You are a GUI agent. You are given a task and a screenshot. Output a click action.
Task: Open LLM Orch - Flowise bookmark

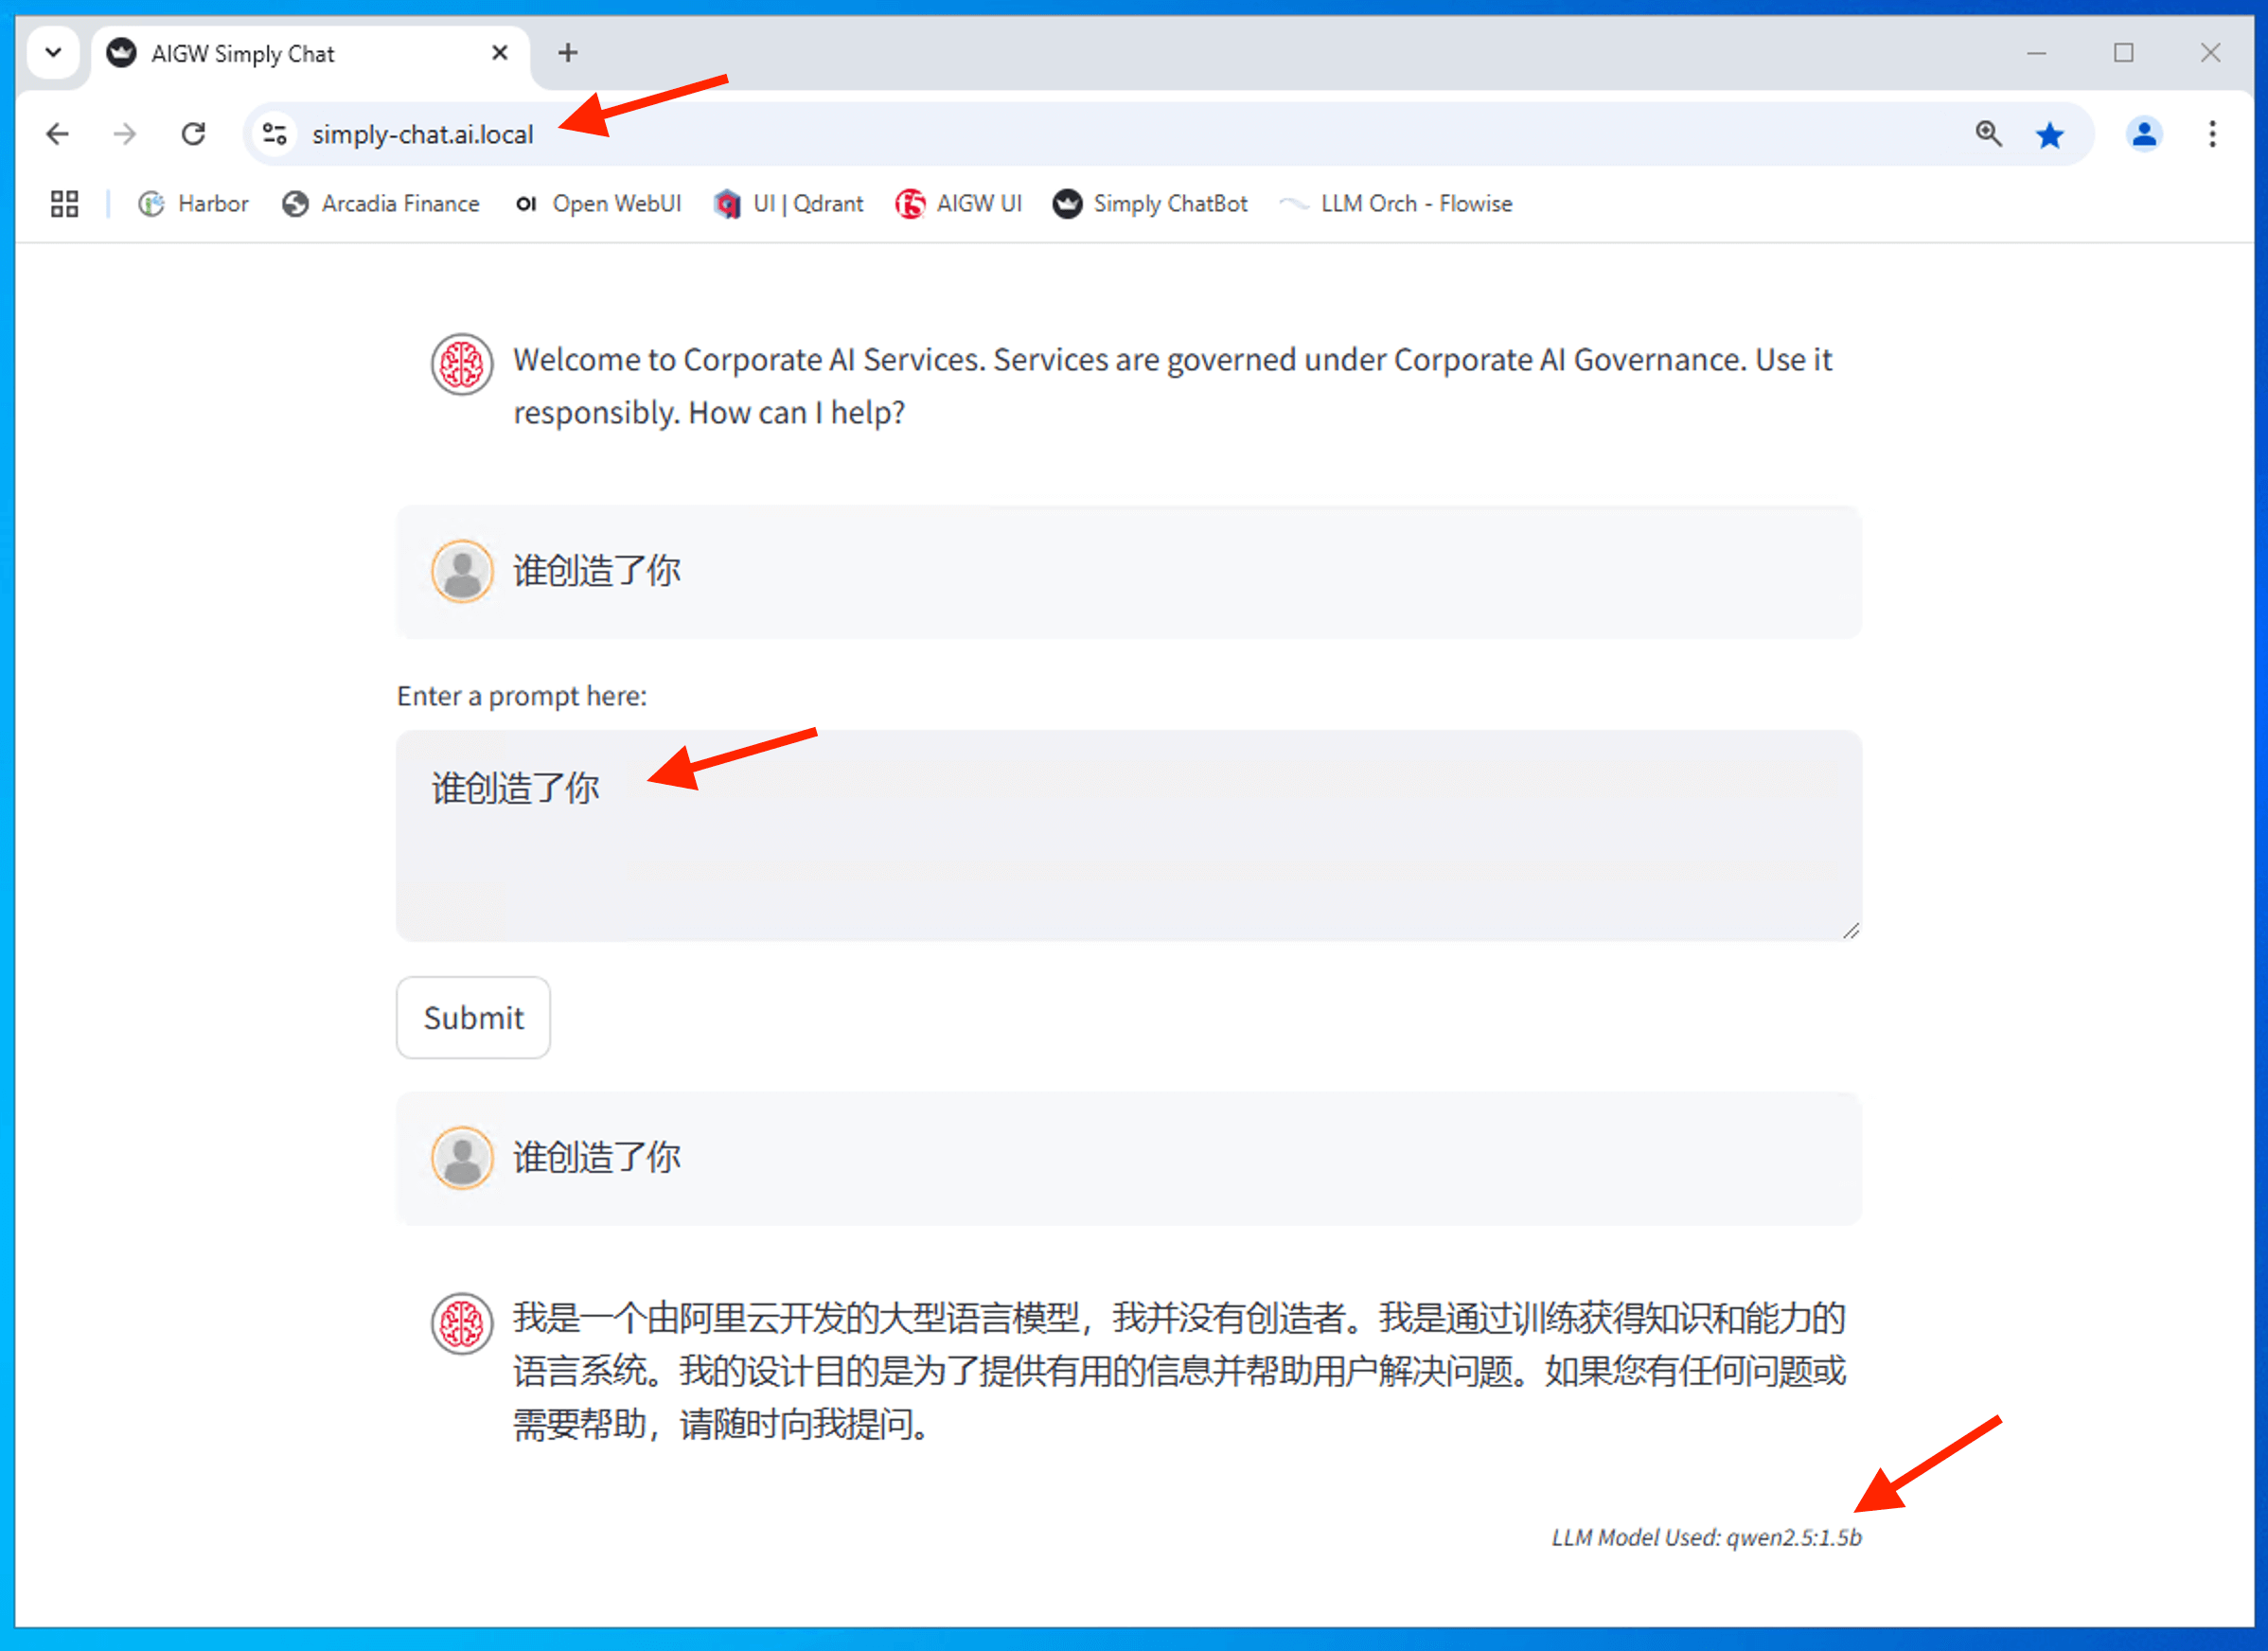click(1396, 204)
